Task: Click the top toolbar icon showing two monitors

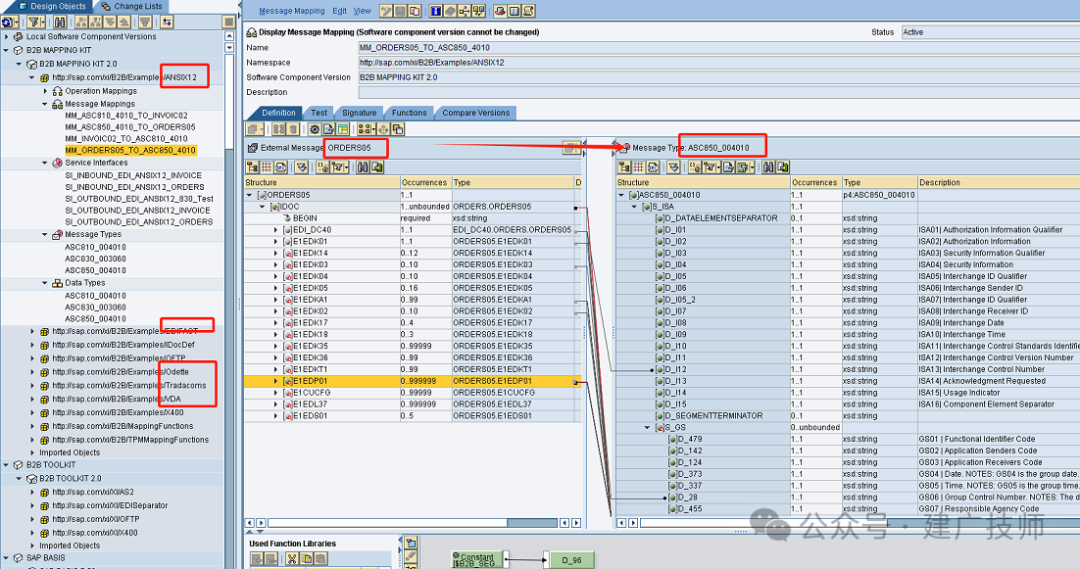Action: point(479,11)
